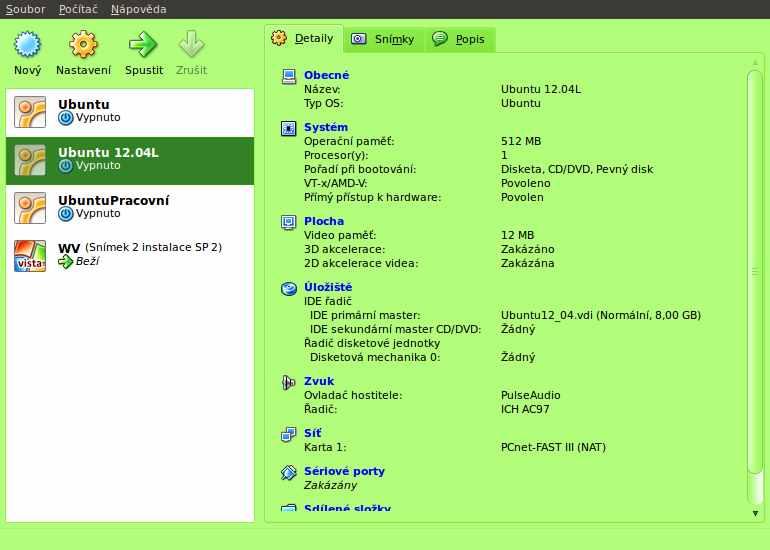Click the 12 MB video memory value
The image size is (770, 550).
(518, 235)
